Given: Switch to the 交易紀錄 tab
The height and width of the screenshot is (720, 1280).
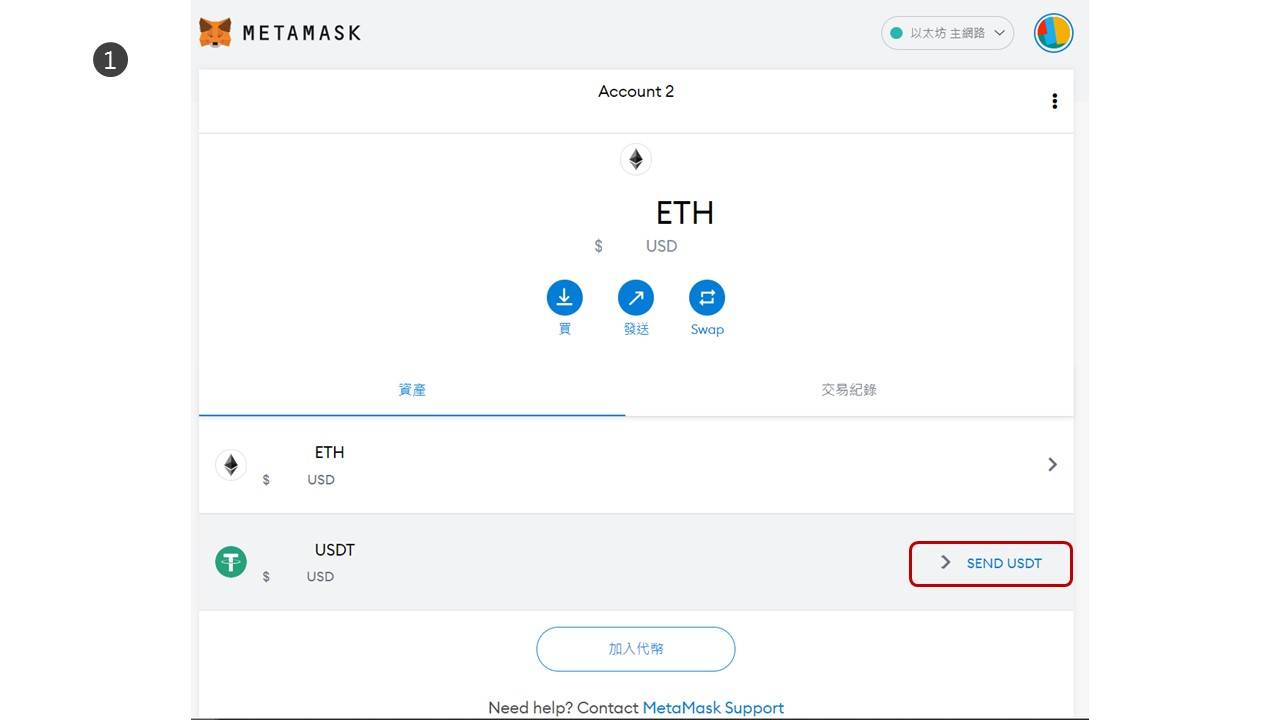Looking at the screenshot, I should tap(849, 390).
